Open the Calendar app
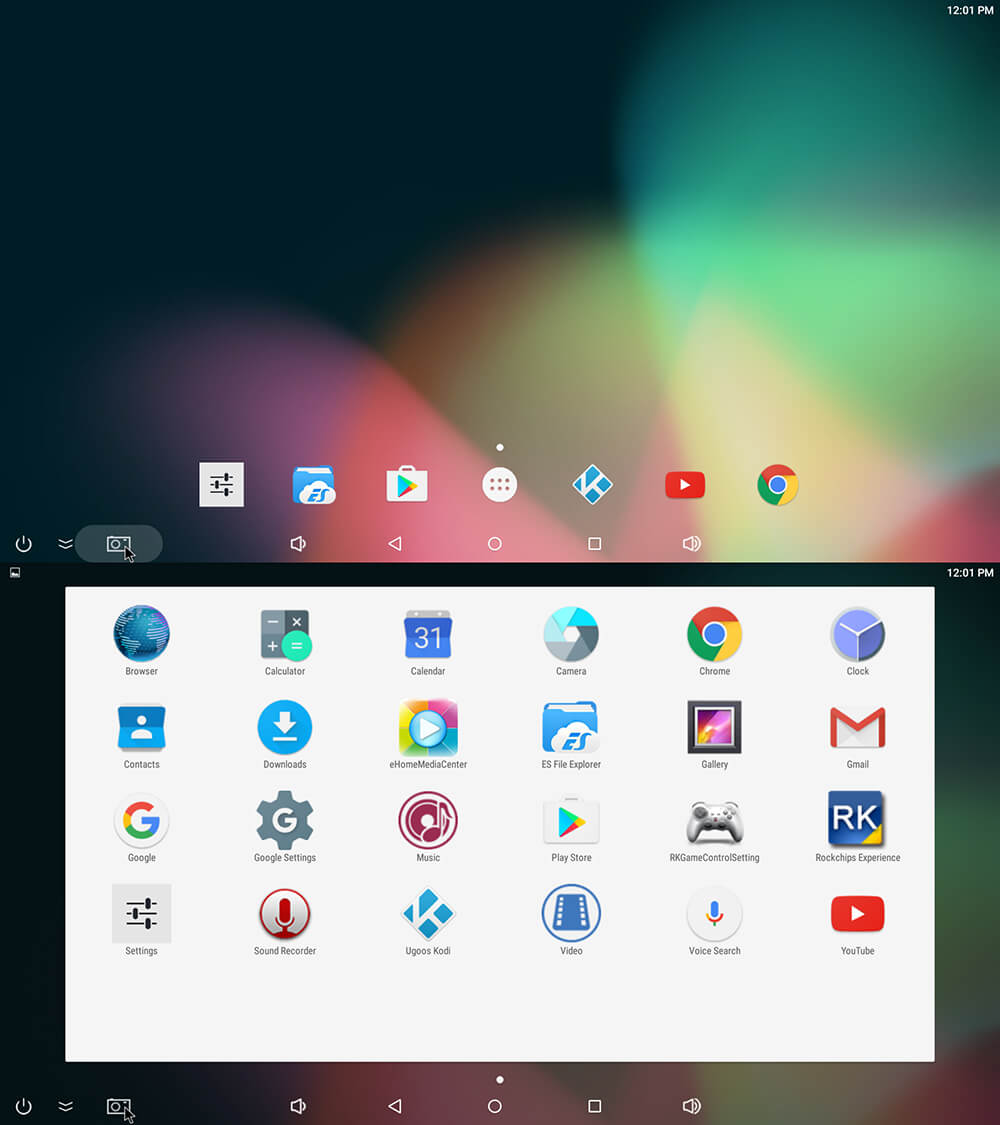 [x=428, y=634]
